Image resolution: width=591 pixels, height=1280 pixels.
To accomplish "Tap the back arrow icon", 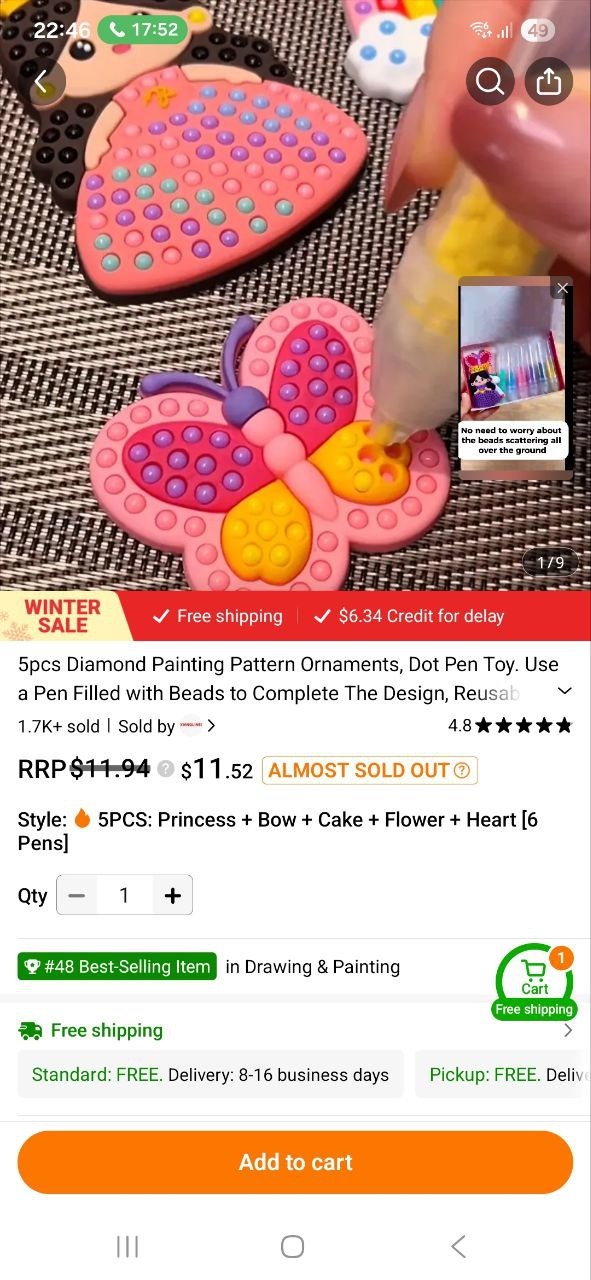I will click(41, 81).
